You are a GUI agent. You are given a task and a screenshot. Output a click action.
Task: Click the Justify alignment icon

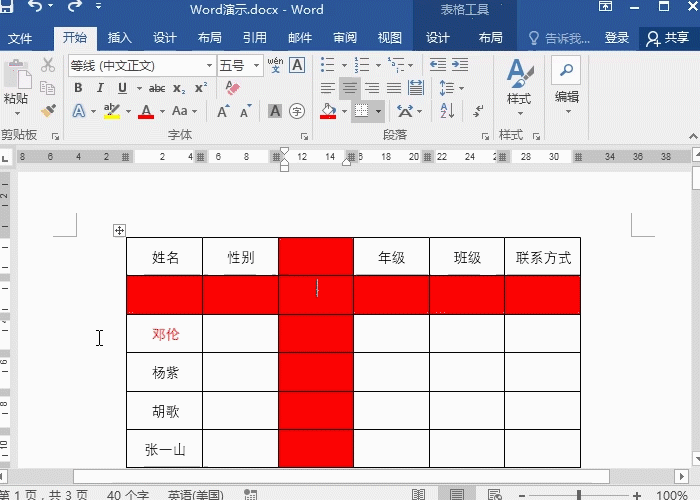point(394,88)
